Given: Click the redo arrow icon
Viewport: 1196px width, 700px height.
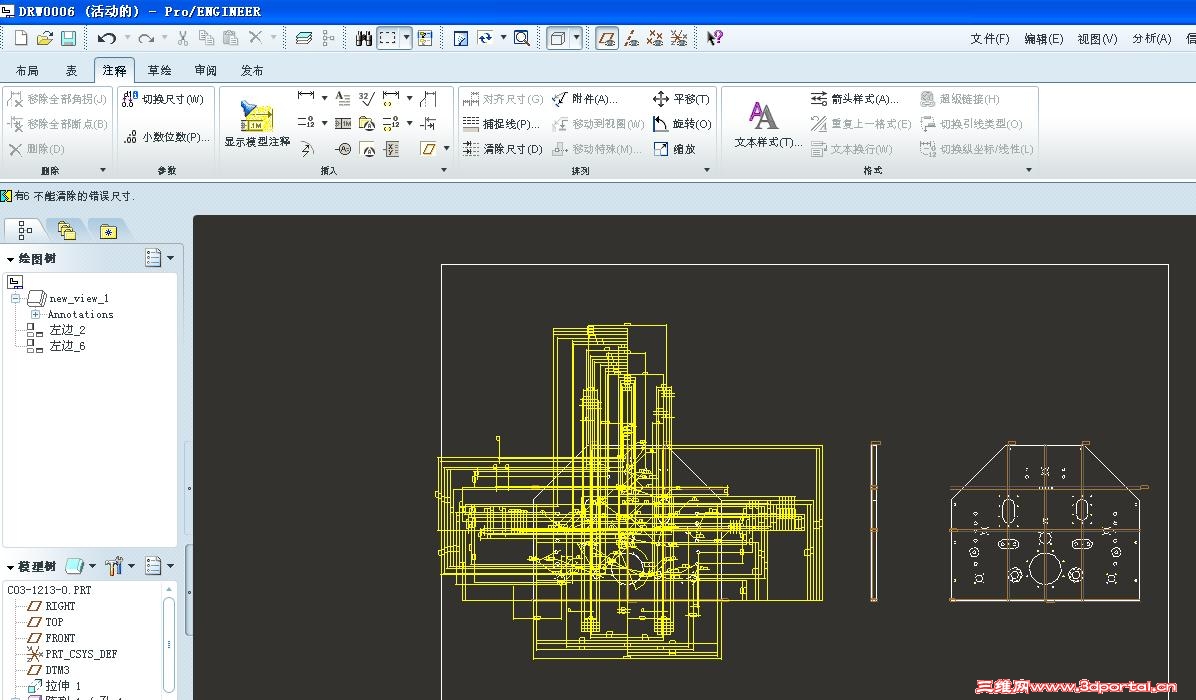Looking at the screenshot, I should click(x=146, y=37).
